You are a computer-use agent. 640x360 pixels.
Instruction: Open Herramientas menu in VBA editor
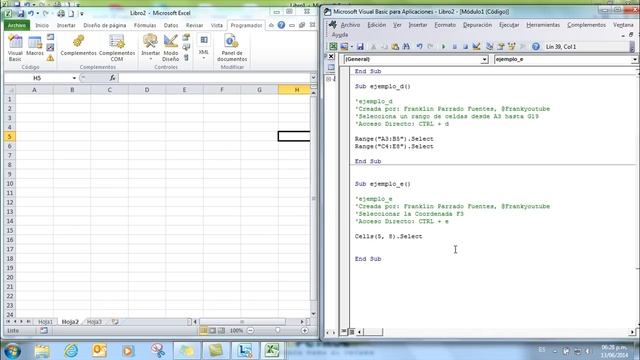point(543,25)
